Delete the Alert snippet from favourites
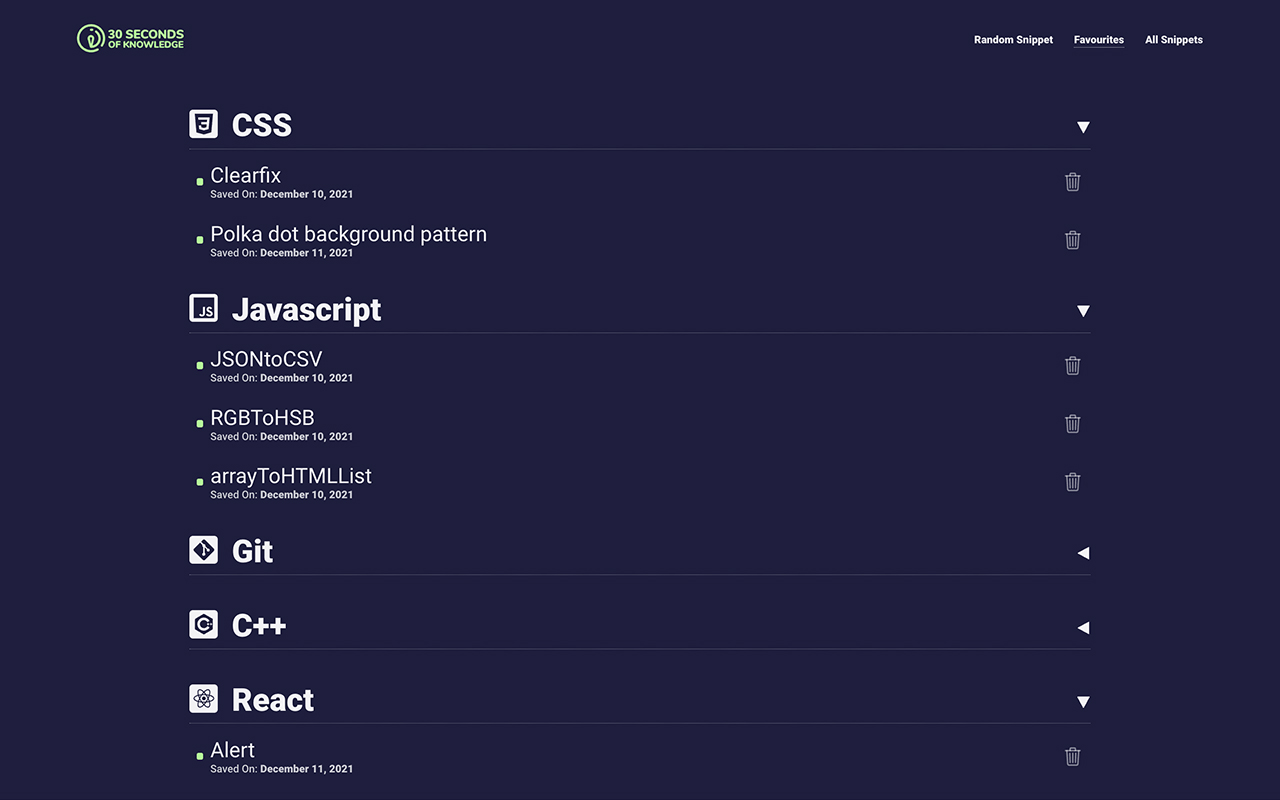Image resolution: width=1280 pixels, height=800 pixels. (1072, 757)
